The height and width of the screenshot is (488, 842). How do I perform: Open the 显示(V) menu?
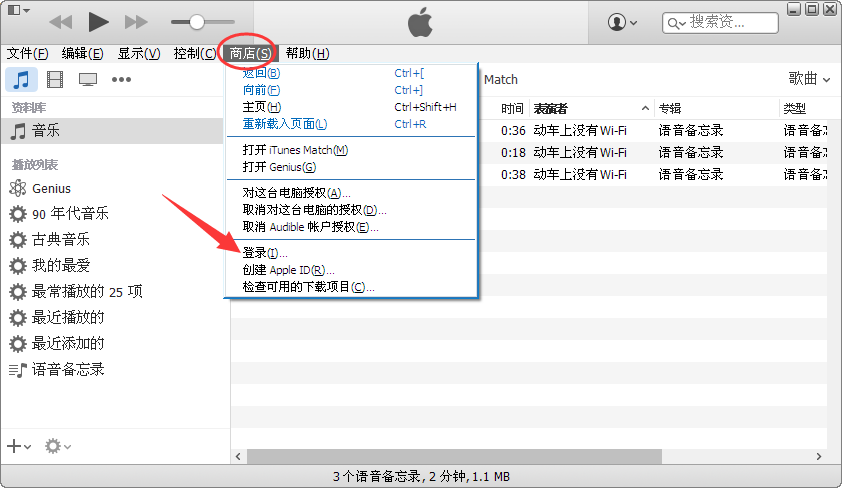(139, 54)
